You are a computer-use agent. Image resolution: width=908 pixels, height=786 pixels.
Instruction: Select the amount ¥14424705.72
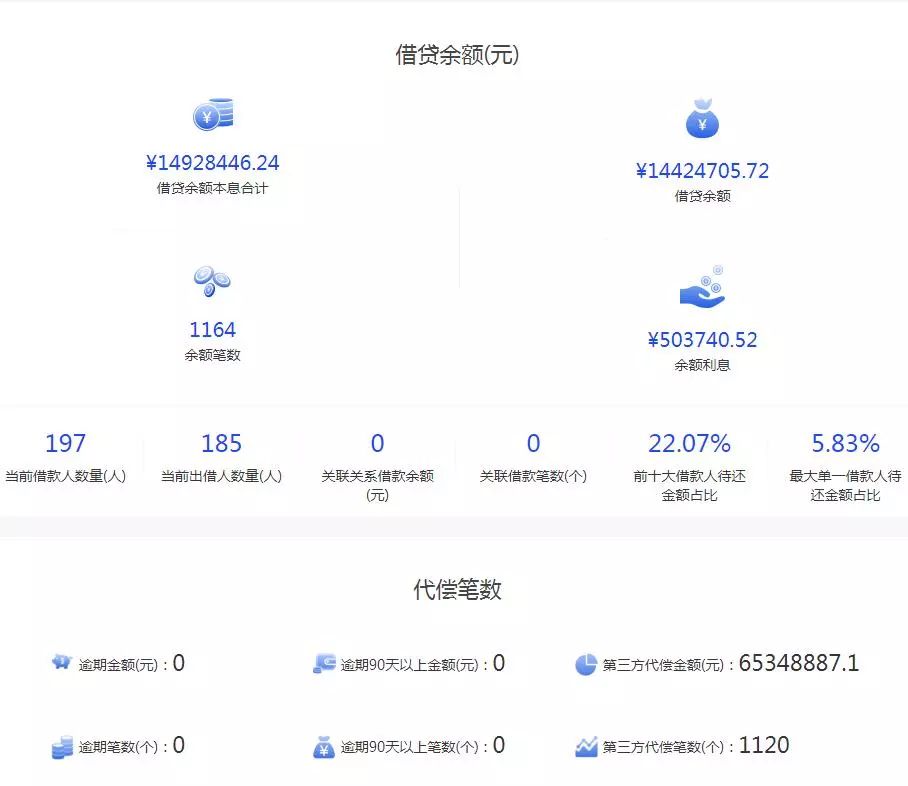point(702,171)
